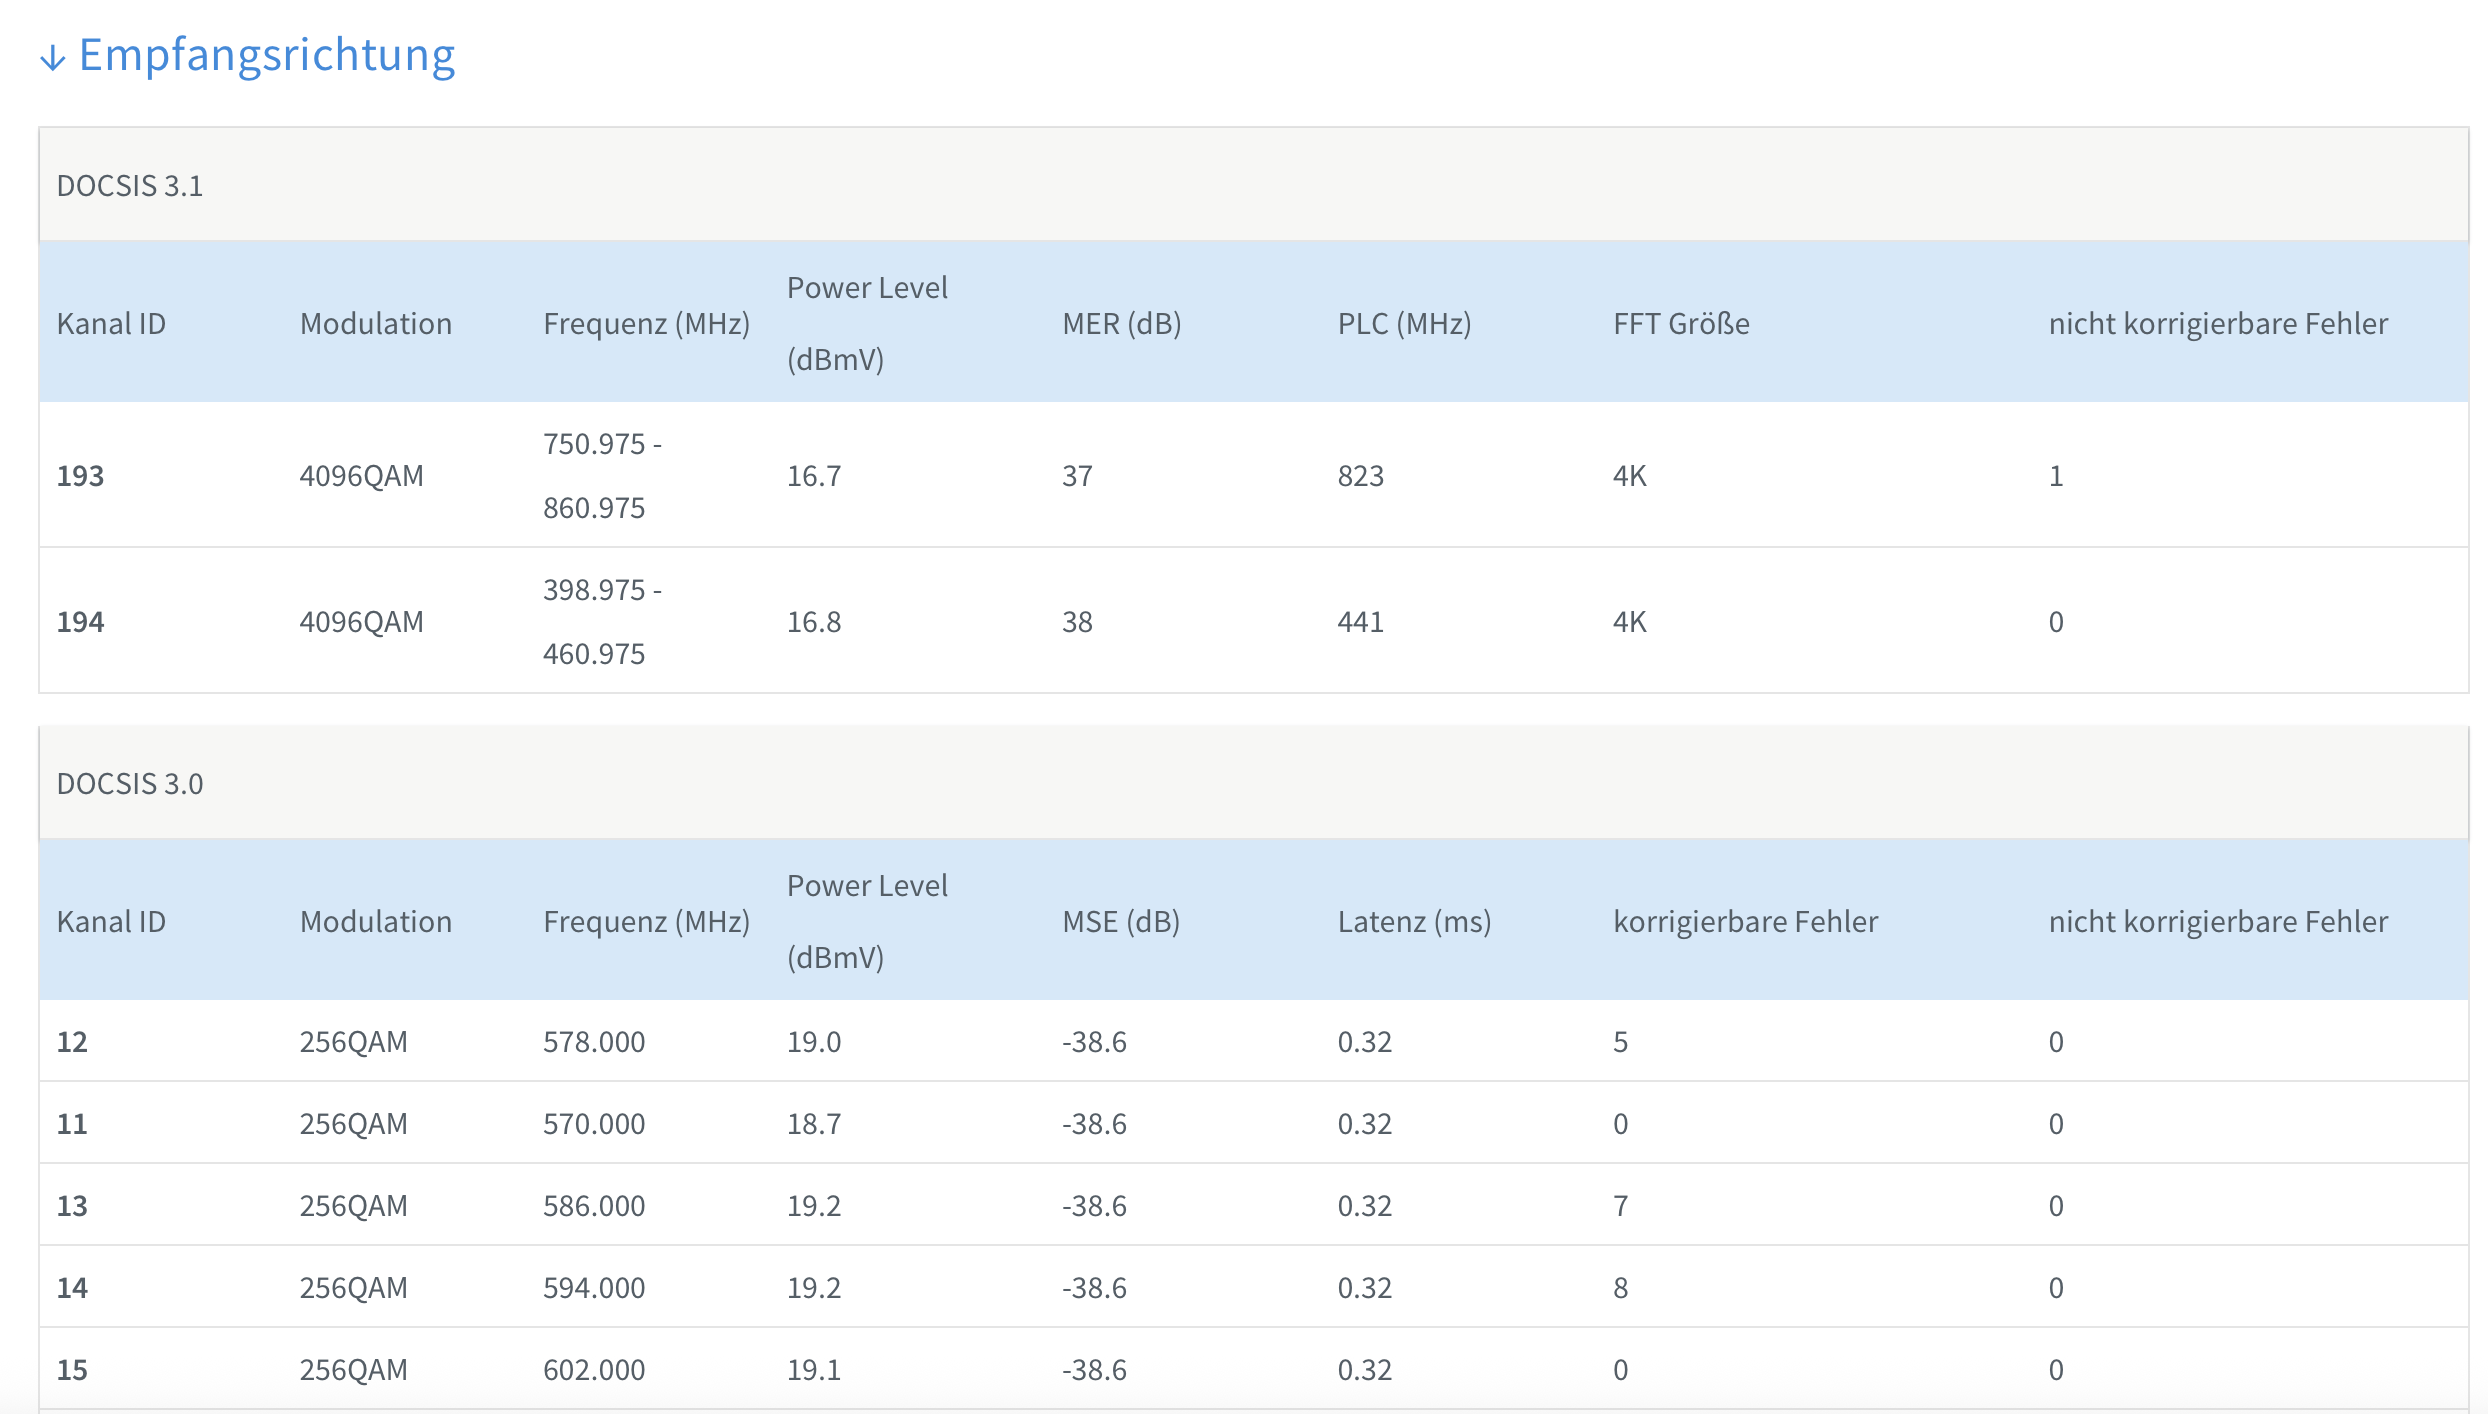This screenshot has height=1414, width=2488.
Task: Click the Latenz (ms) column header
Action: (x=1414, y=922)
